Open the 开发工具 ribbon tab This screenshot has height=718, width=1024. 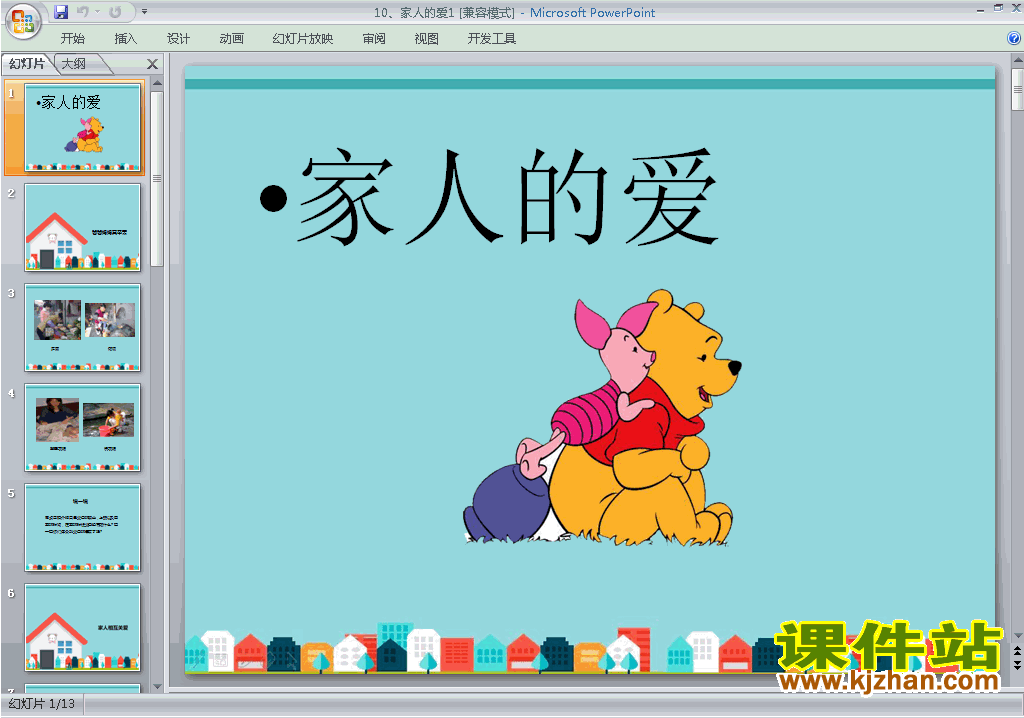(x=491, y=39)
